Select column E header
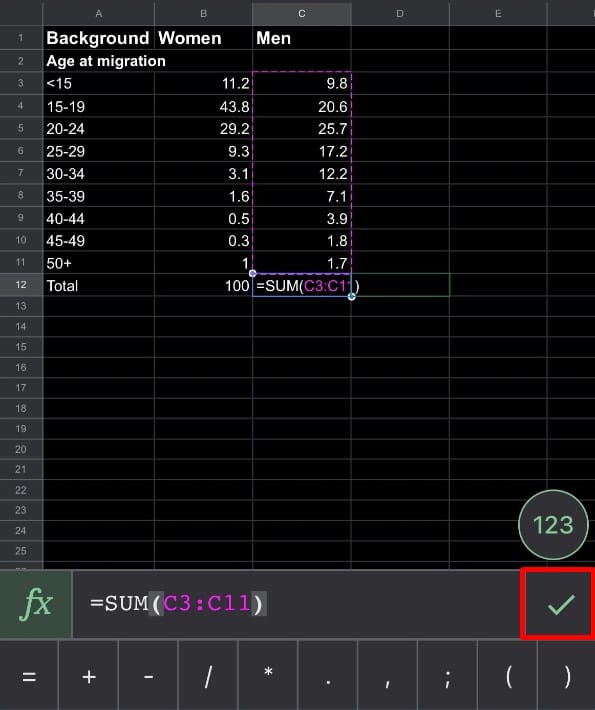The width and height of the screenshot is (595, 710). pos(498,14)
